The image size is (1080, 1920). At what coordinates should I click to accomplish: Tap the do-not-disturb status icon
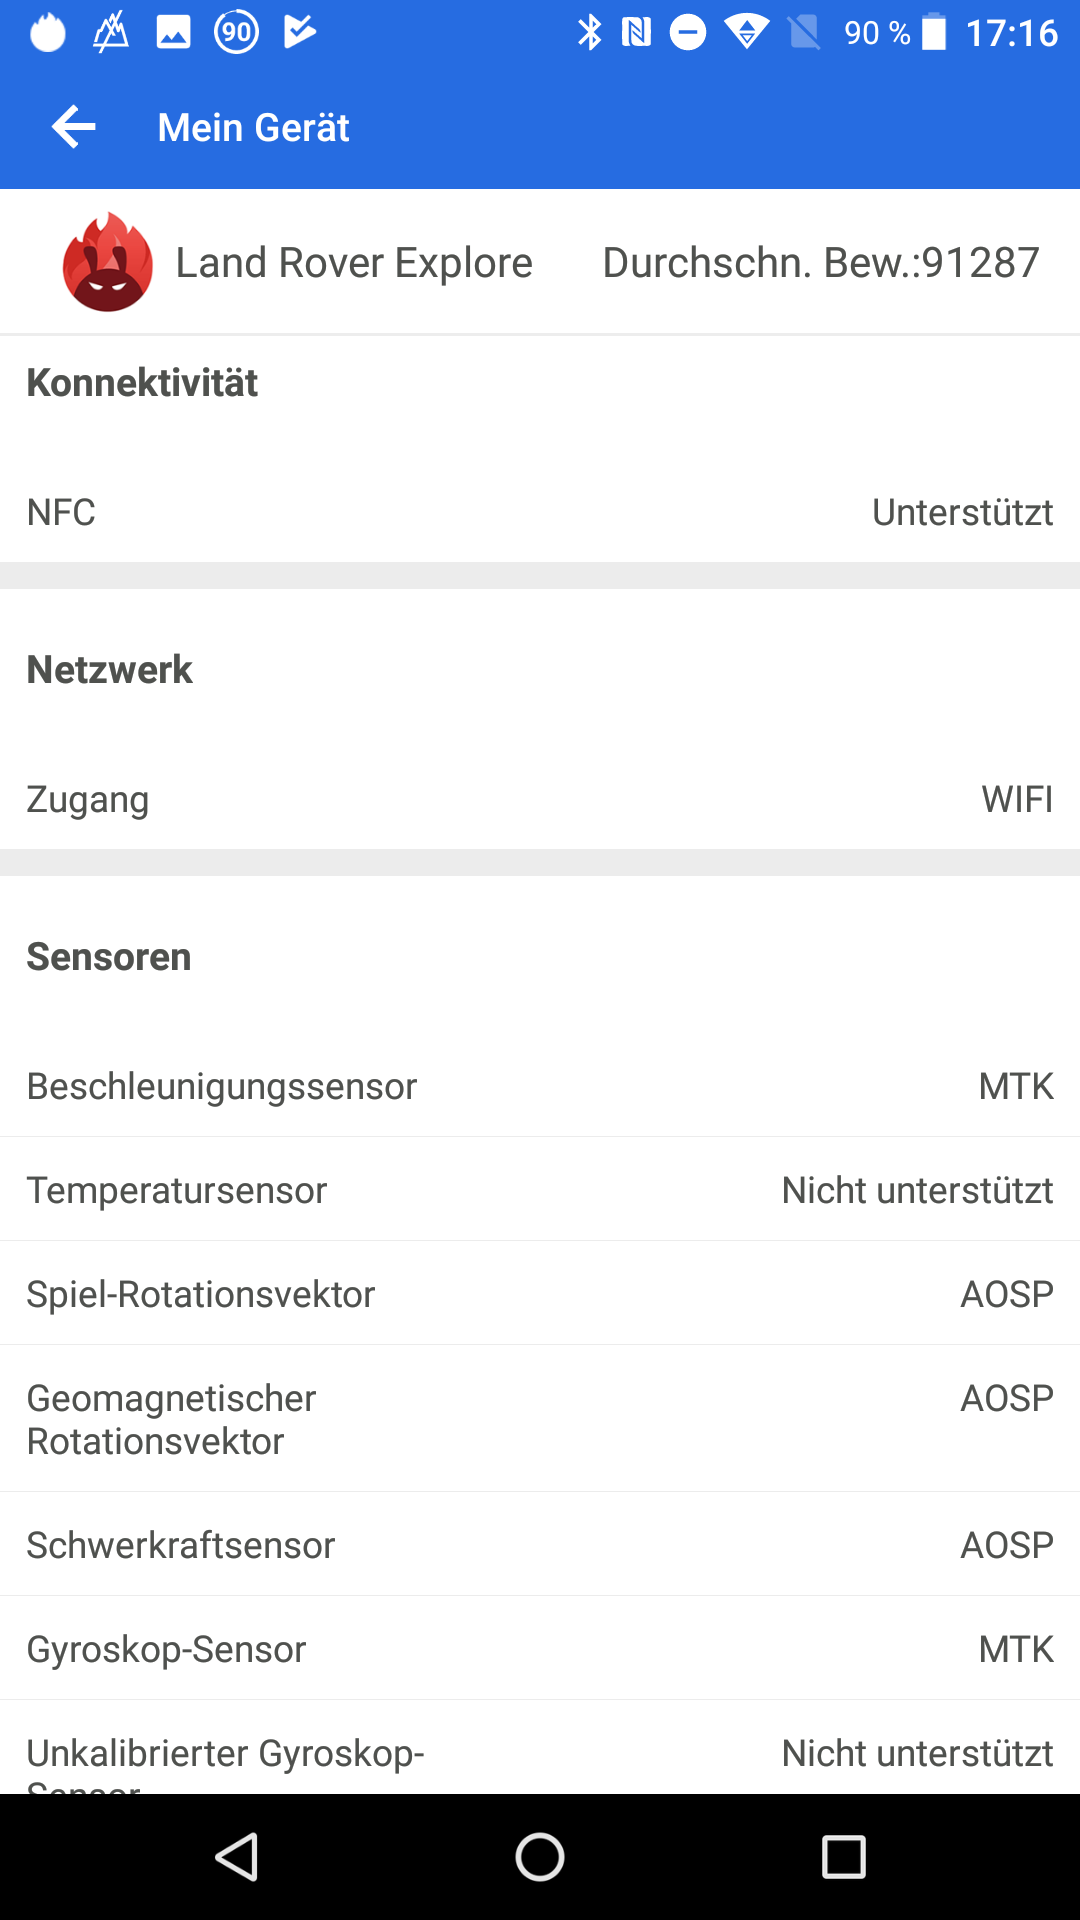(x=688, y=33)
